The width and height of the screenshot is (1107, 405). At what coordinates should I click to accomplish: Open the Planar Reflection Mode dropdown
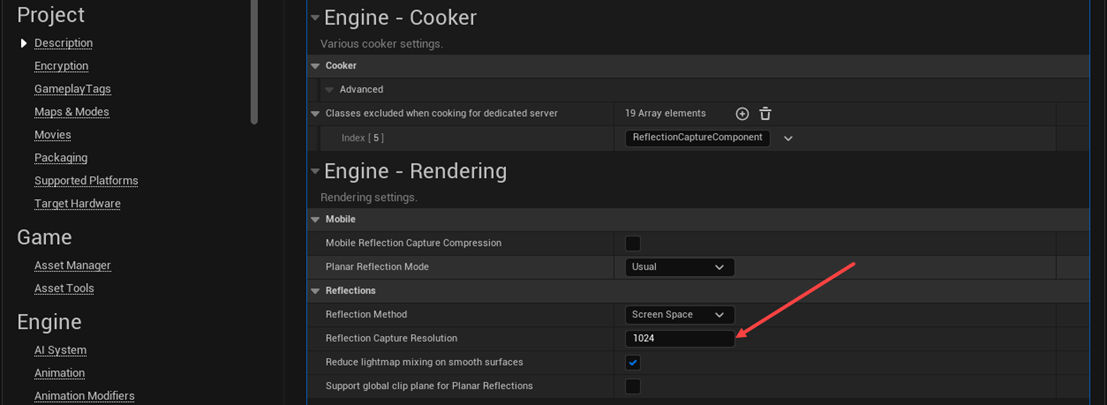679,267
